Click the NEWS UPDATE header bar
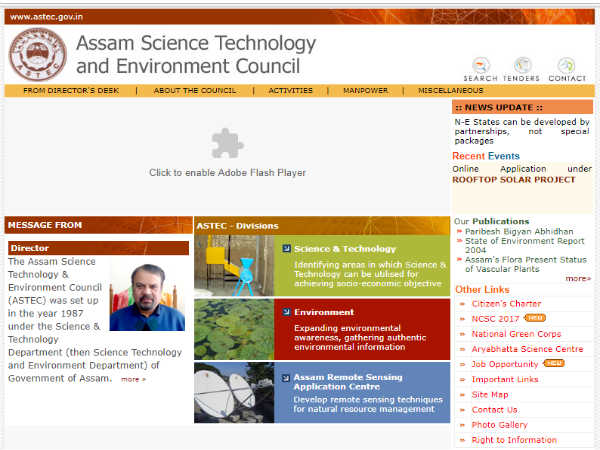This screenshot has width=600, height=450. [522, 107]
